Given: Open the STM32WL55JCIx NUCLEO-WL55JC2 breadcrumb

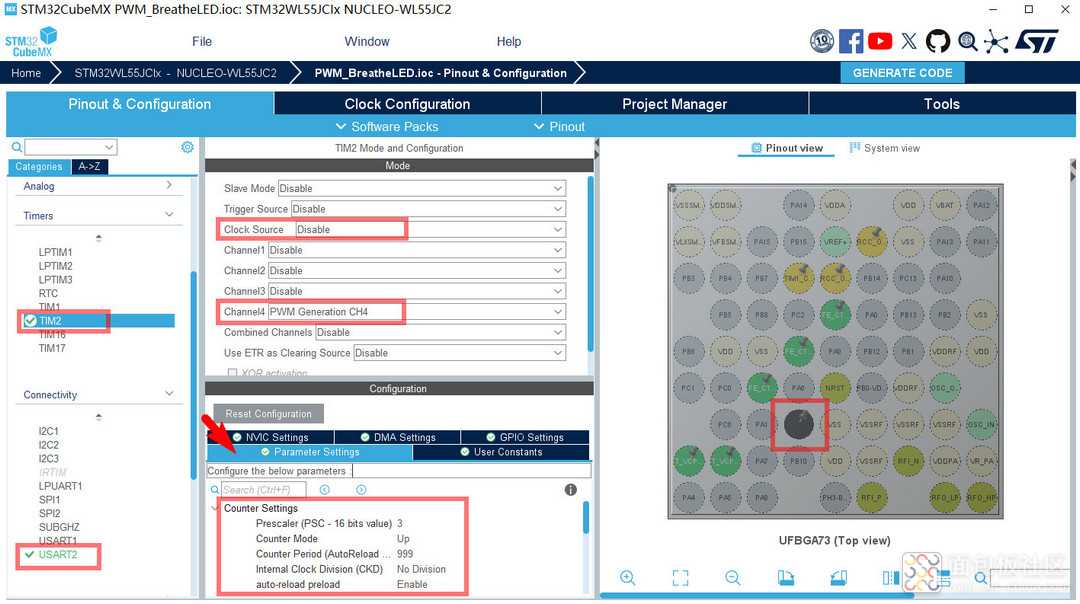Looking at the screenshot, I should point(176,73).
